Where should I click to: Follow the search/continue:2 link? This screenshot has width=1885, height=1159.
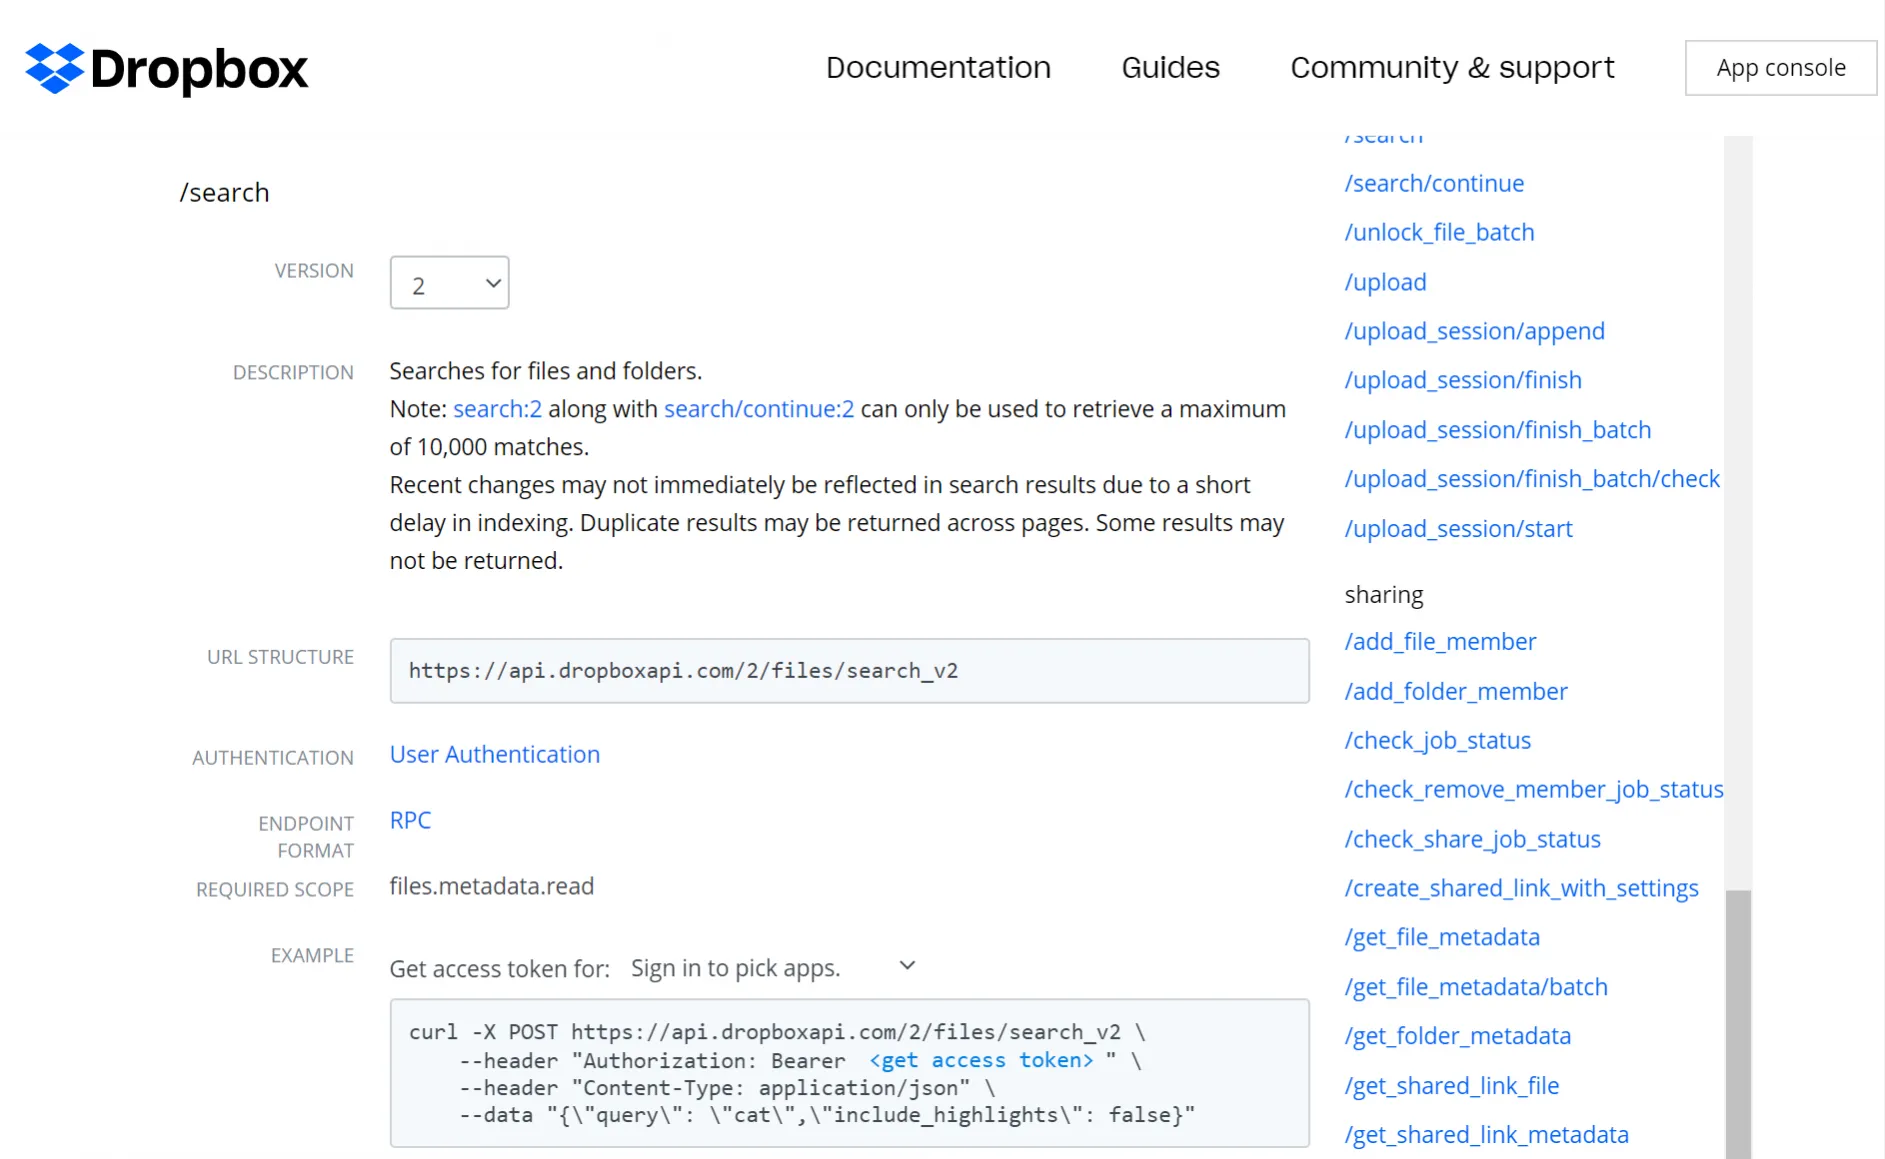point(759,409)
